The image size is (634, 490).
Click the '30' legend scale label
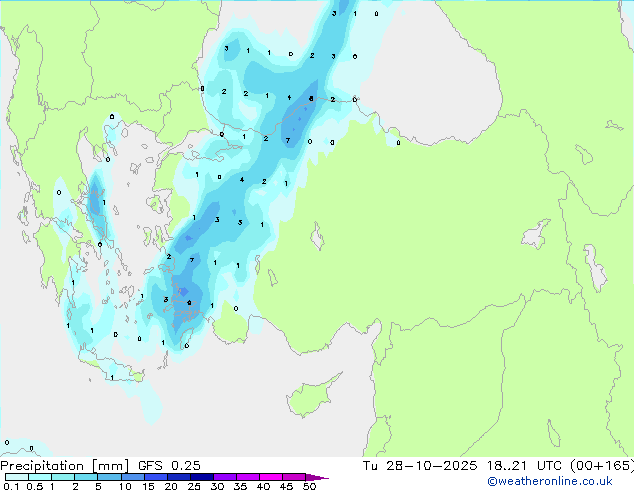217,486
